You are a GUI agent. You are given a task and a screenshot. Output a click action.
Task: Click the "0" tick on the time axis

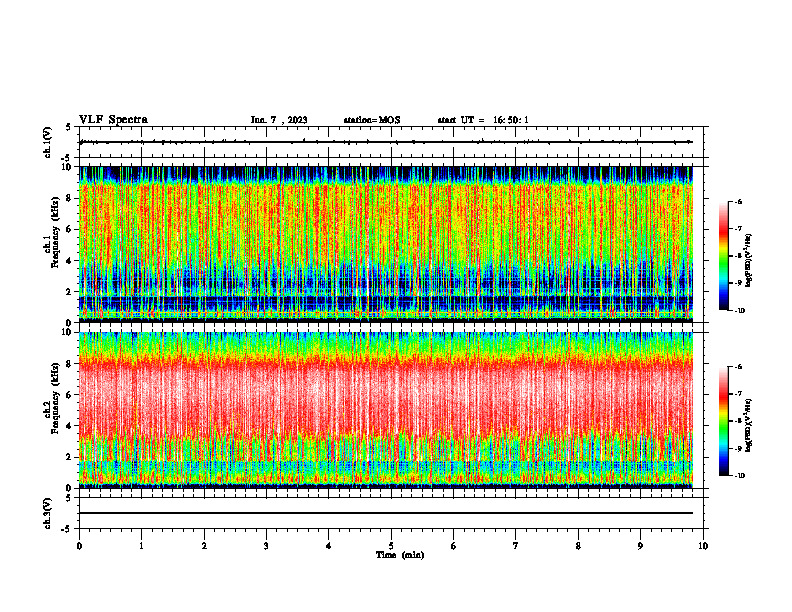[x=79, y=546]
